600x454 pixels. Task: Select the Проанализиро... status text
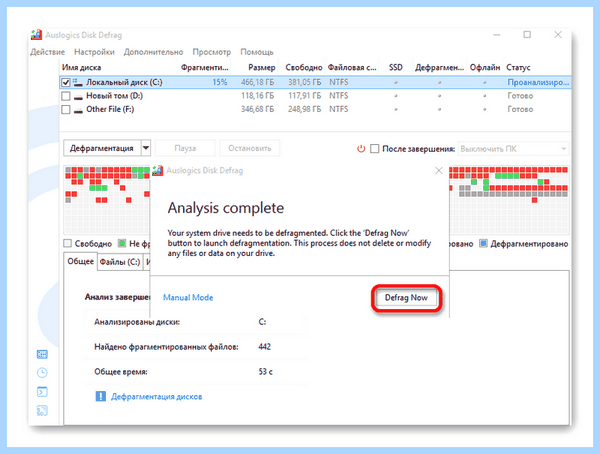click(538, 82)
